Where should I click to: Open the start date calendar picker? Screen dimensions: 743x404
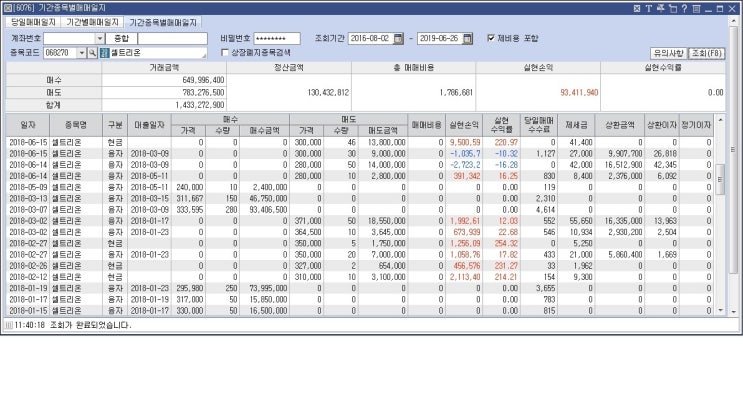point(399,38)
